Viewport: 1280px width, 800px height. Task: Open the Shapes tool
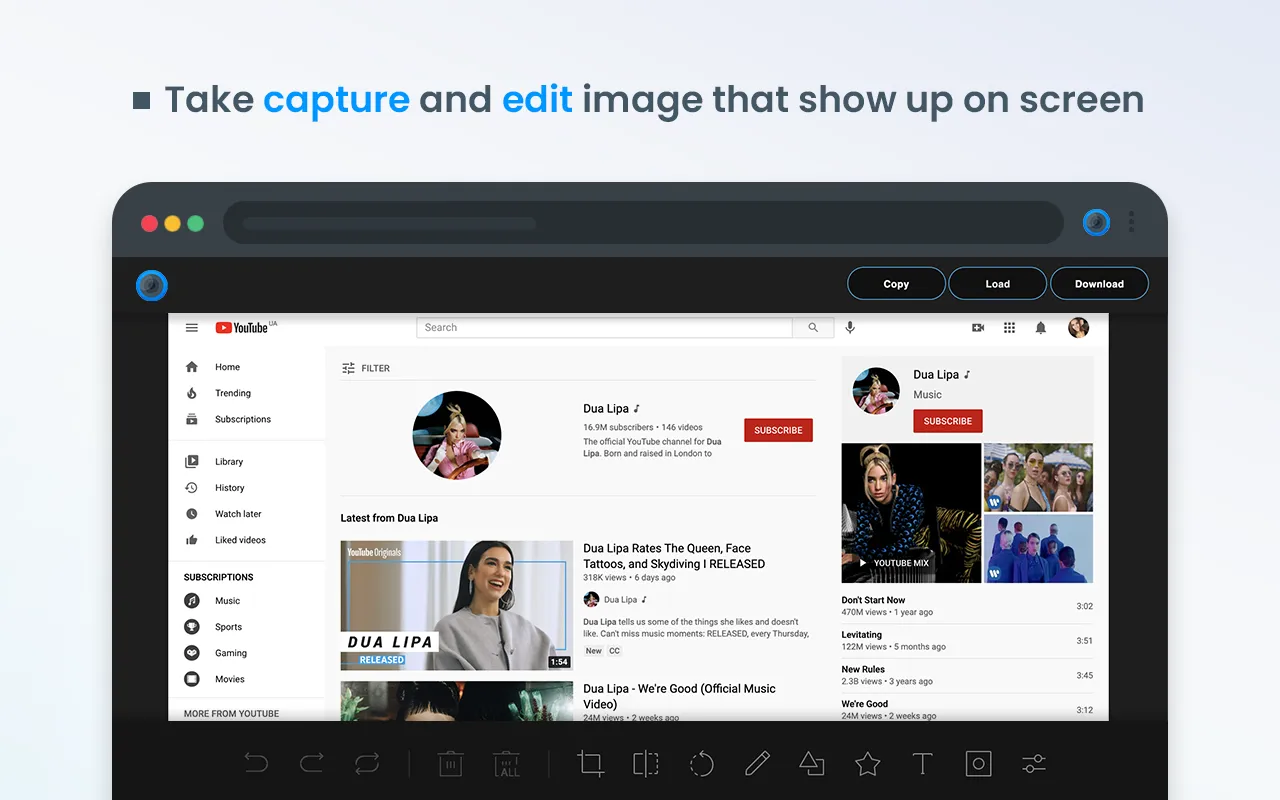point(812,765)
